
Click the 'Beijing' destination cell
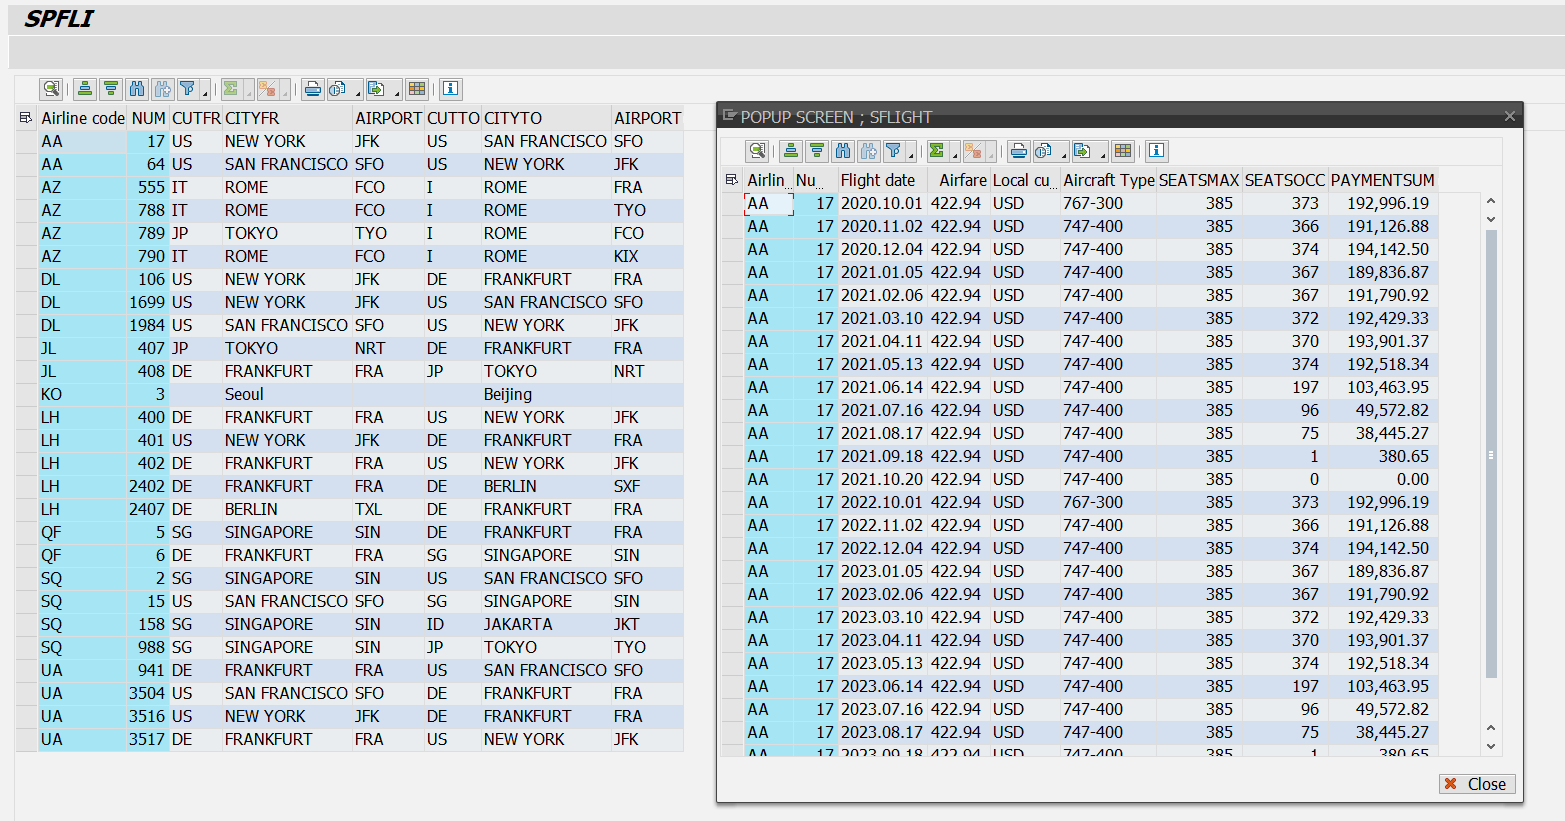coord(546,394)
